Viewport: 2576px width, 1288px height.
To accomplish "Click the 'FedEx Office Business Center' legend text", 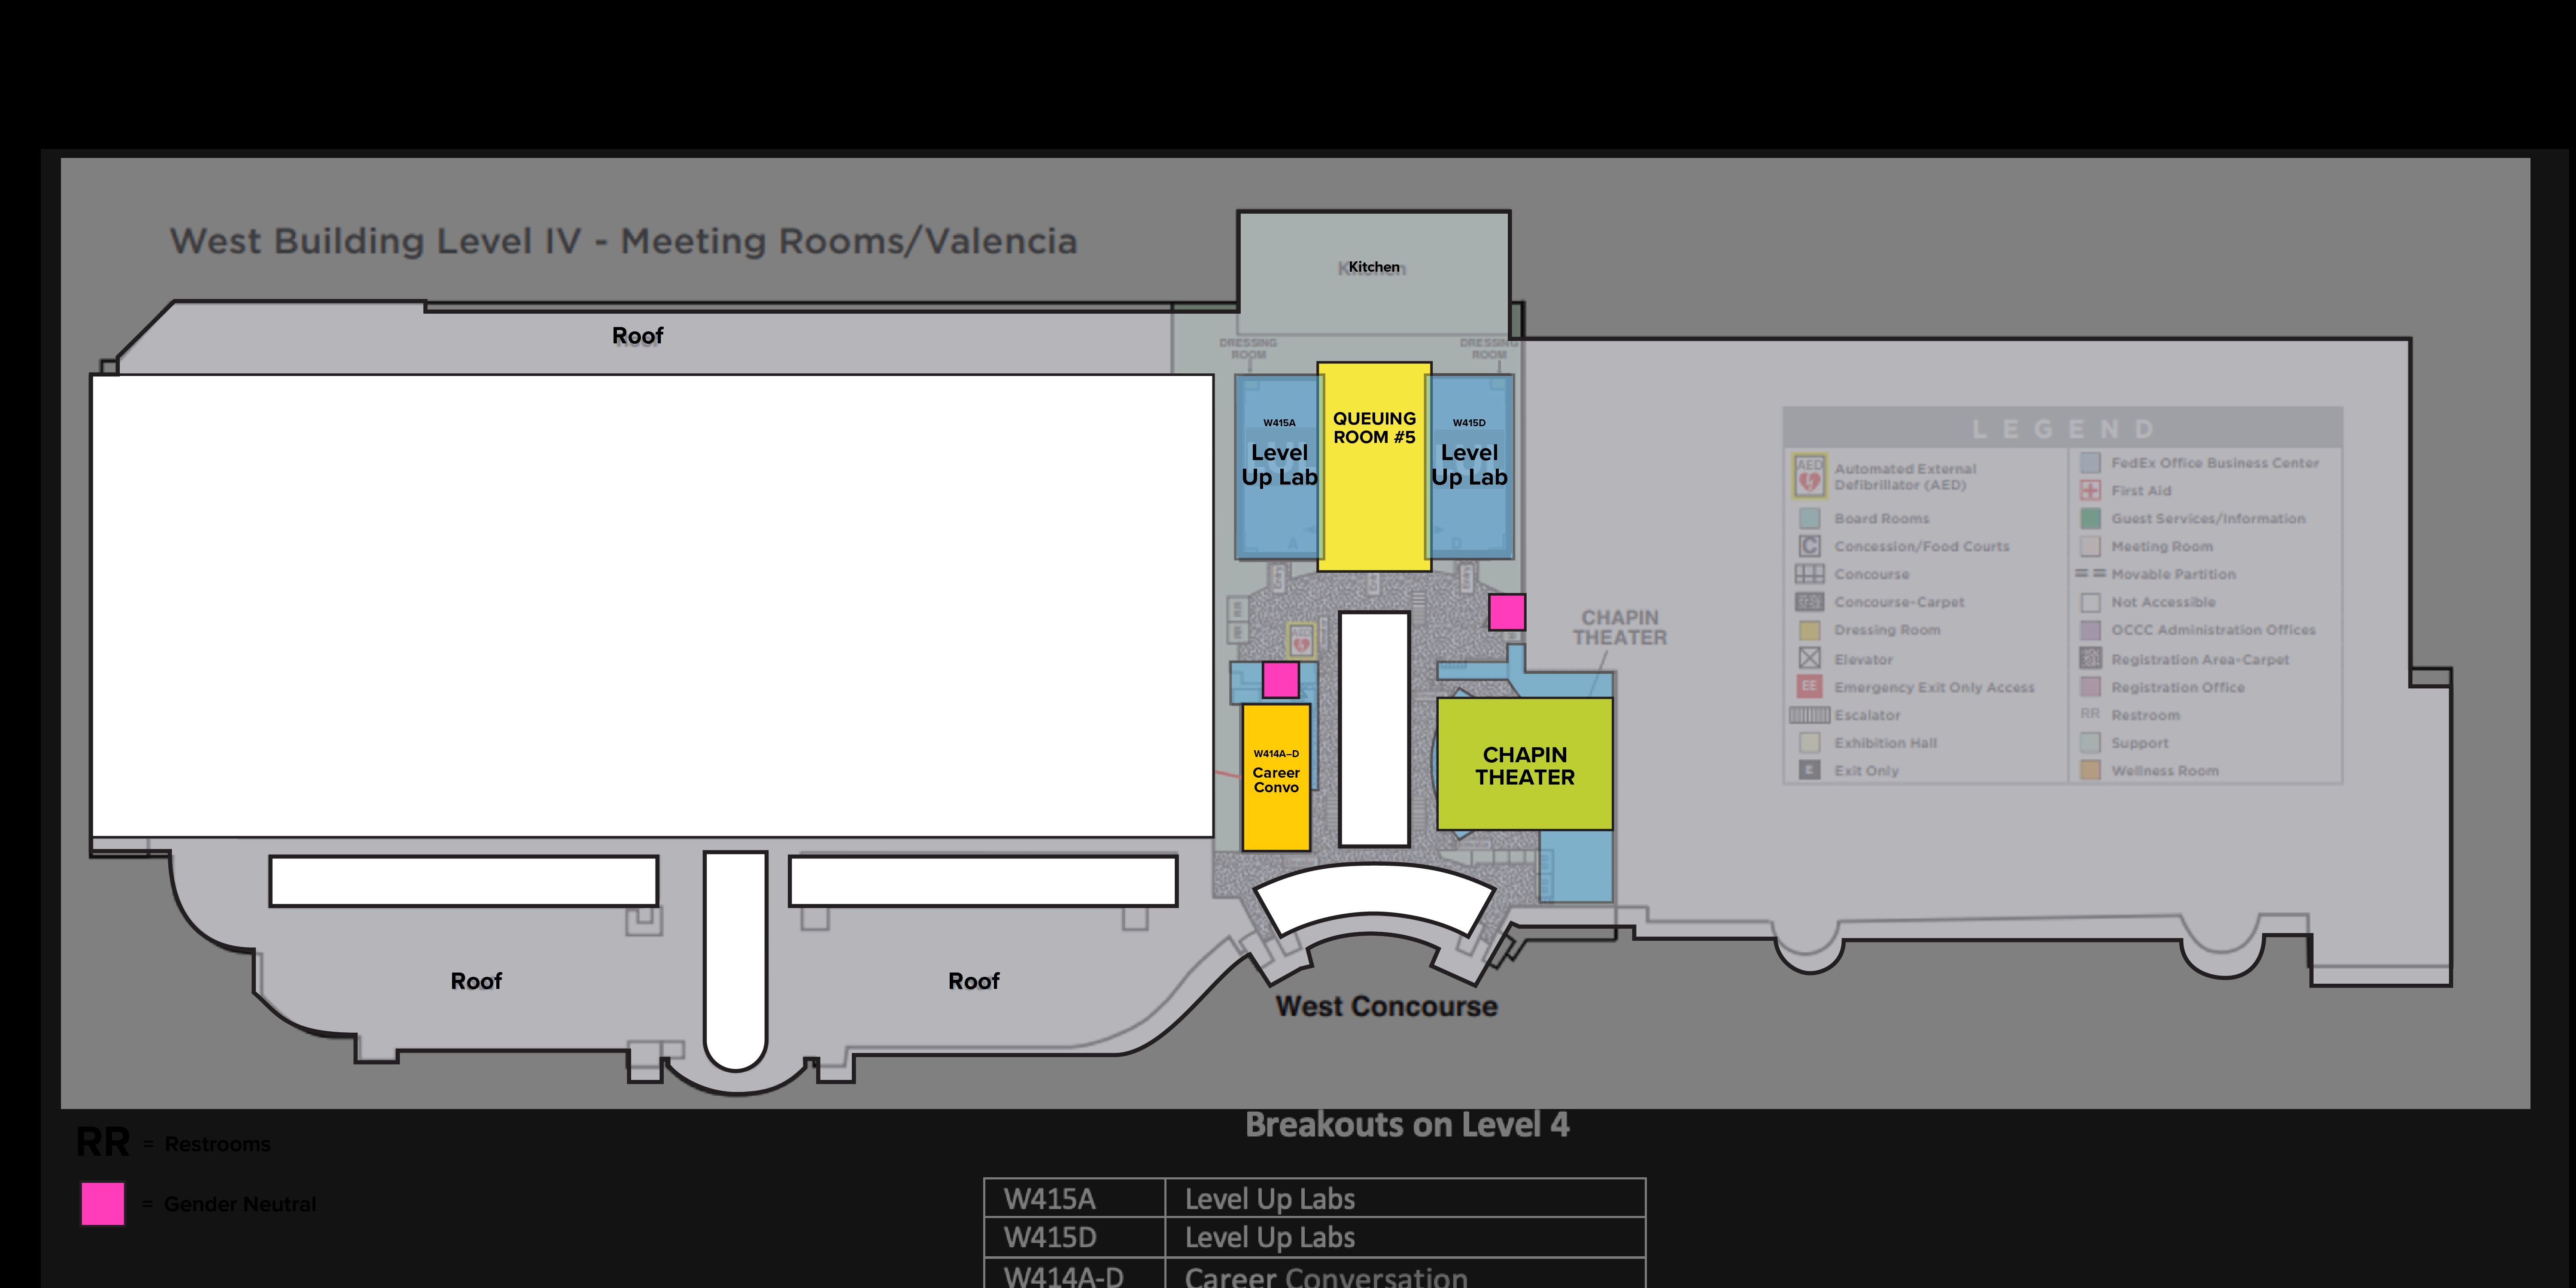I will coord(2215,463).
